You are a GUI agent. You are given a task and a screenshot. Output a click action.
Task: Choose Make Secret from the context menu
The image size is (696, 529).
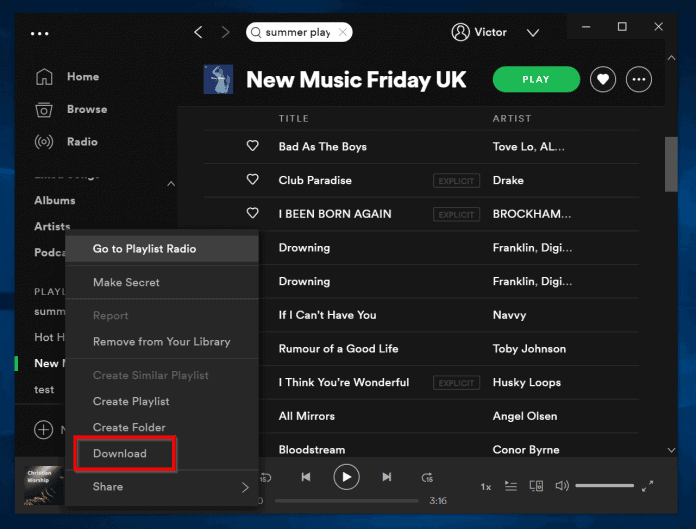(x=162, y=282)
